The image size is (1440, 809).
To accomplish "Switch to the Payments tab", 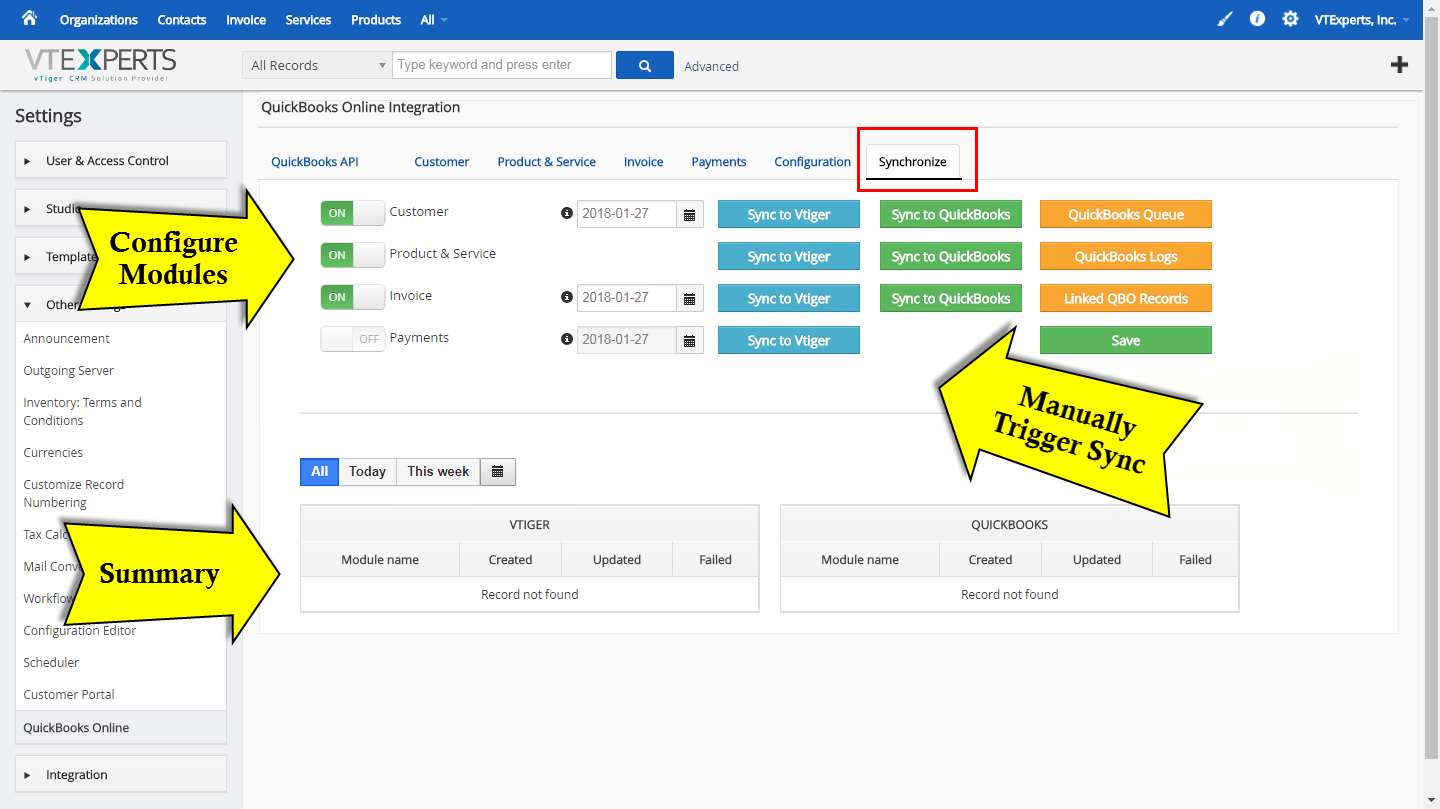I will click(719, 162).
